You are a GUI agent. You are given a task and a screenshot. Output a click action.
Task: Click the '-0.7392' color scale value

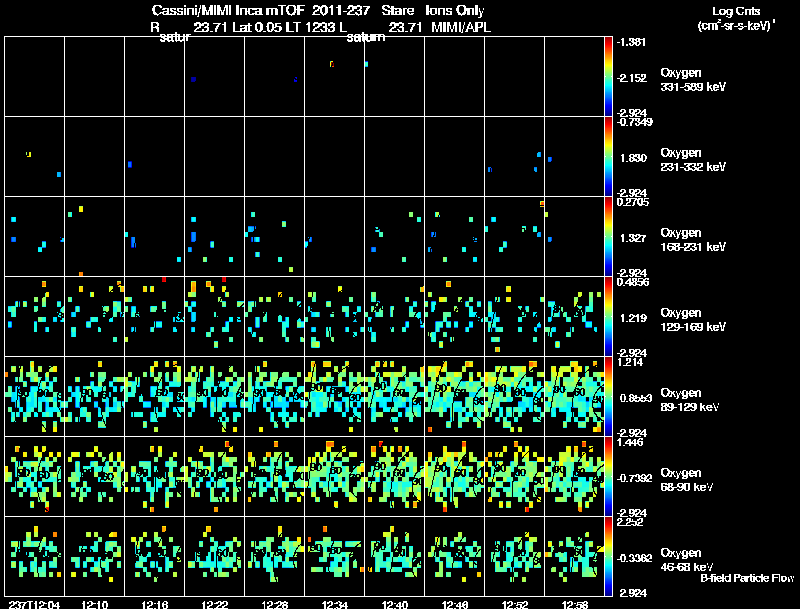[x=634, y=478]
